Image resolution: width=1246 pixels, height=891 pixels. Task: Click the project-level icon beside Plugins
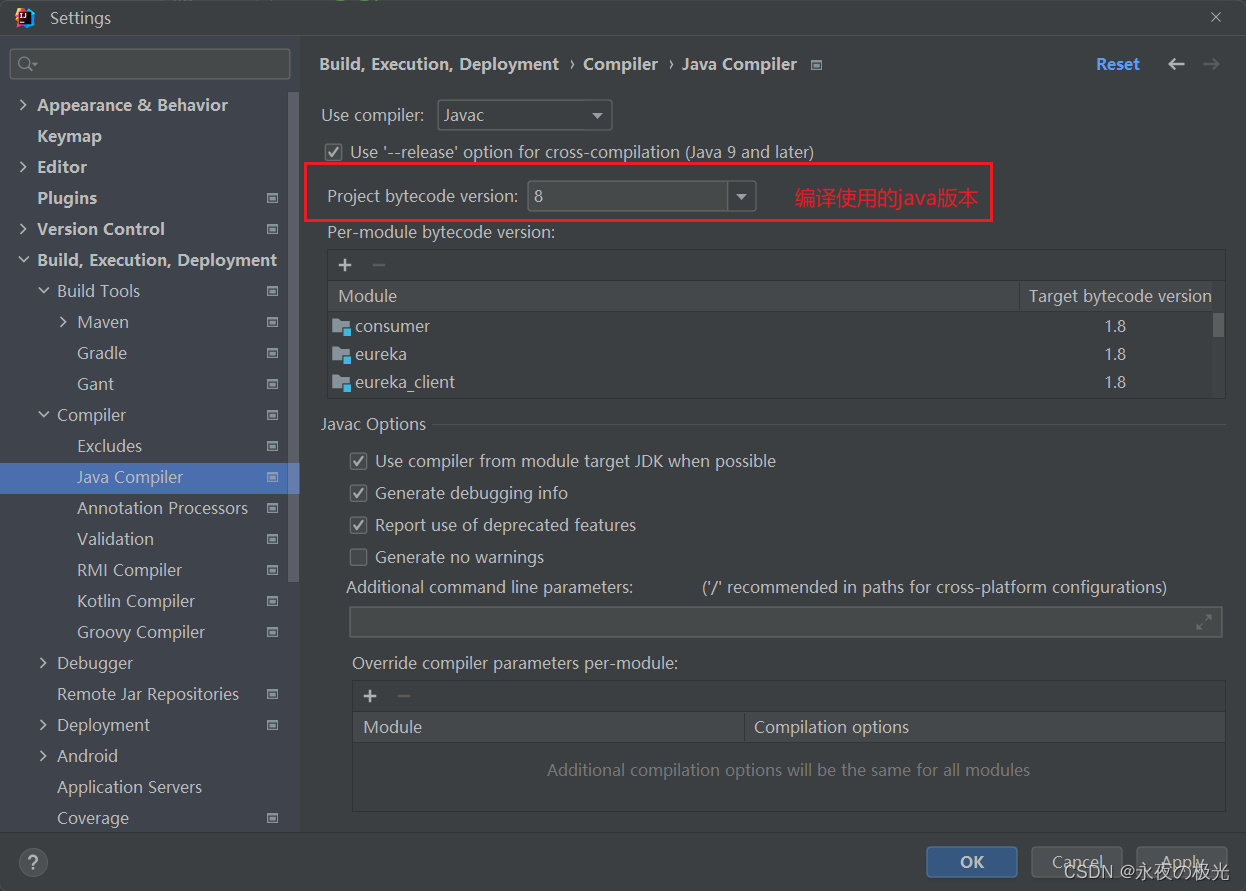272,198
